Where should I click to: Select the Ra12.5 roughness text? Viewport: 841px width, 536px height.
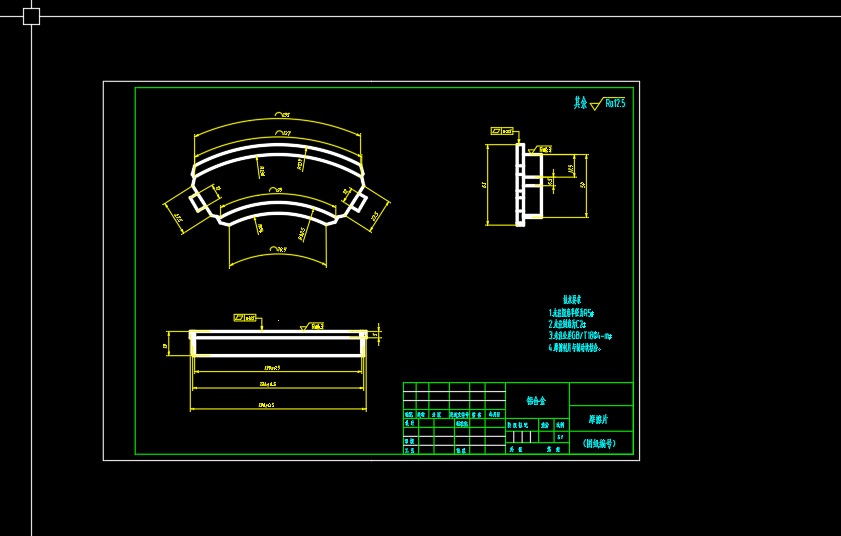615,104
